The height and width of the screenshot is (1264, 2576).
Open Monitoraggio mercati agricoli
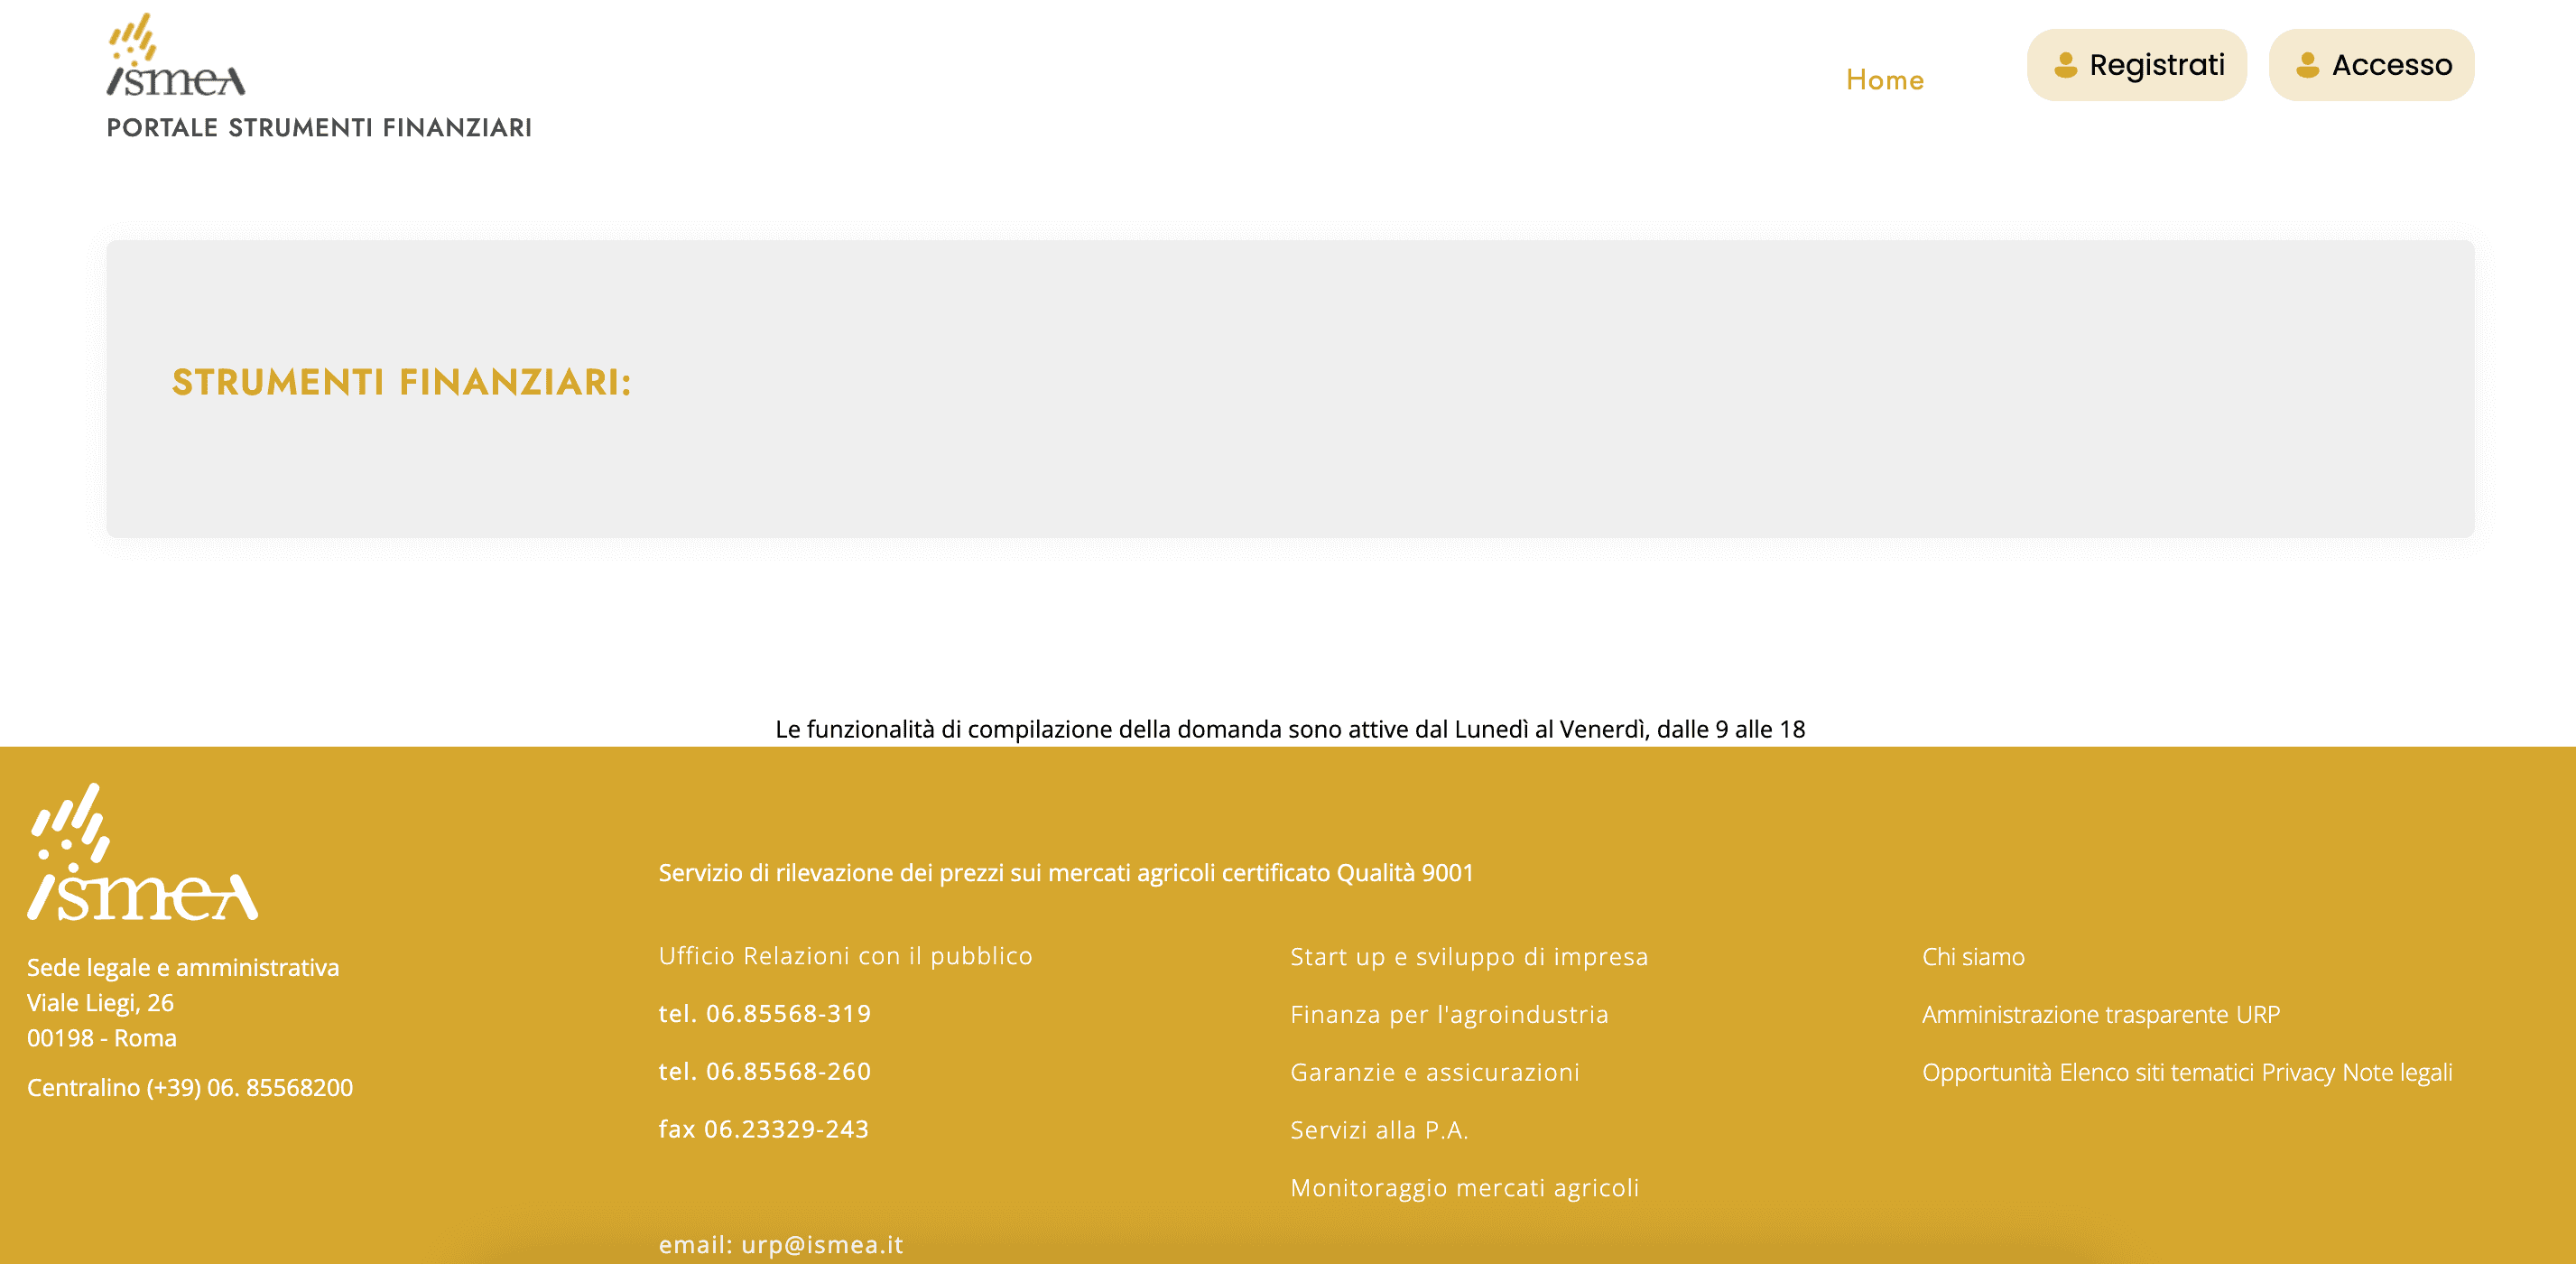(1464, 1188)
